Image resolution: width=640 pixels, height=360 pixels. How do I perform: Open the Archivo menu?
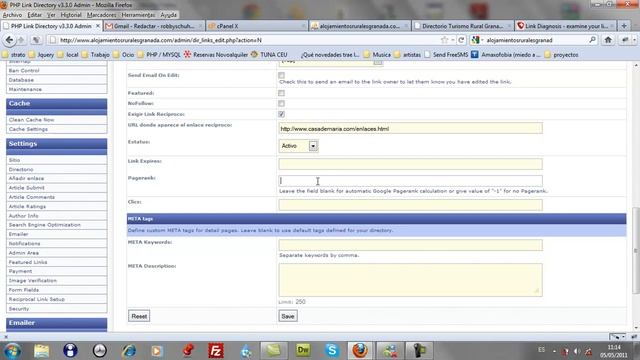[x=12, y=15]
